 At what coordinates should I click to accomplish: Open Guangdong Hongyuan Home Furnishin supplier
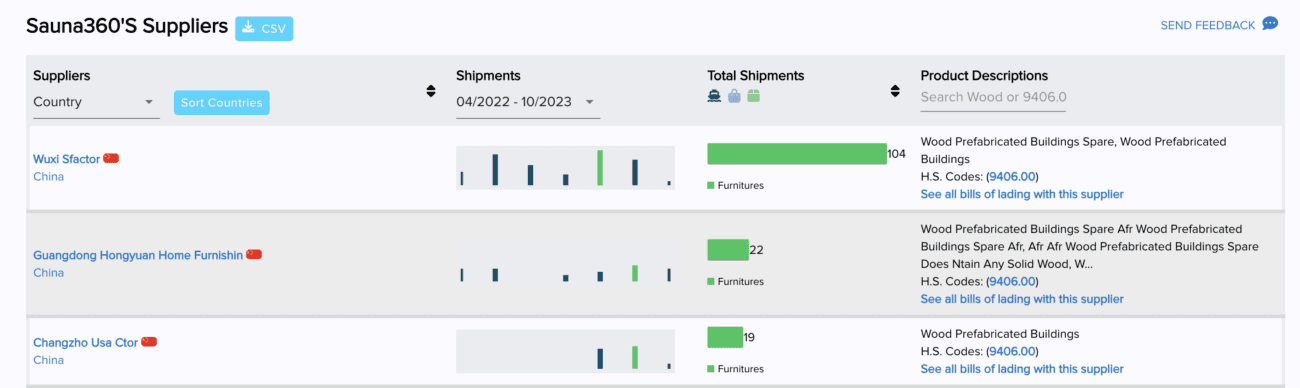coord(138,255)
